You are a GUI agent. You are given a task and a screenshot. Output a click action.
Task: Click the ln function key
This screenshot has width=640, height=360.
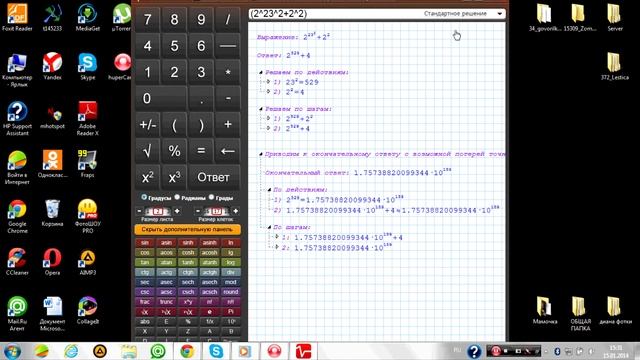coord(231,243)
